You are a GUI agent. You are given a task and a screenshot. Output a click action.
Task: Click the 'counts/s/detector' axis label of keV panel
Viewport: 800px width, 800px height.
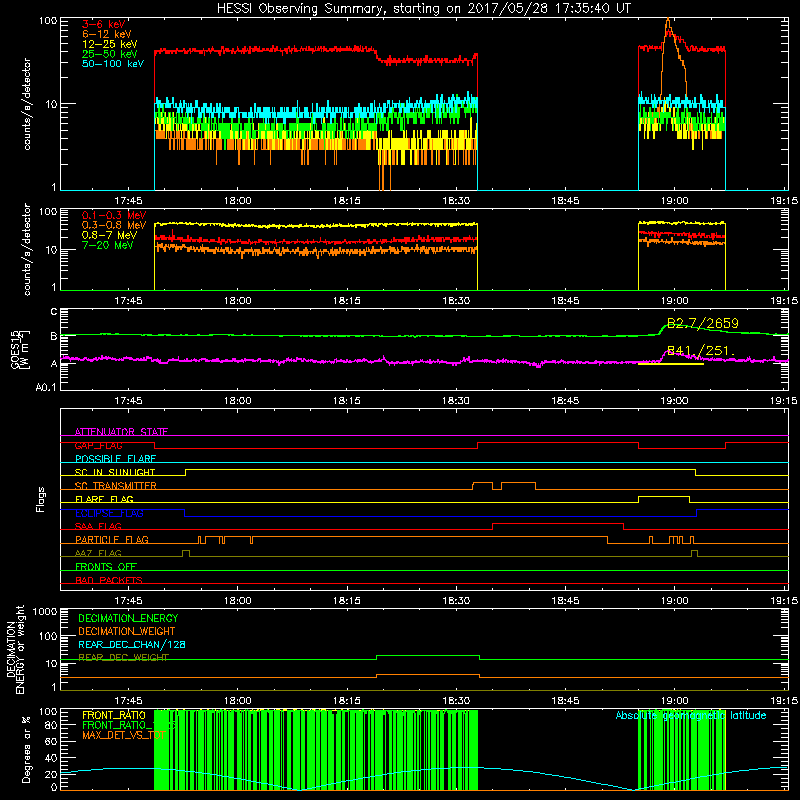[27, 104]
